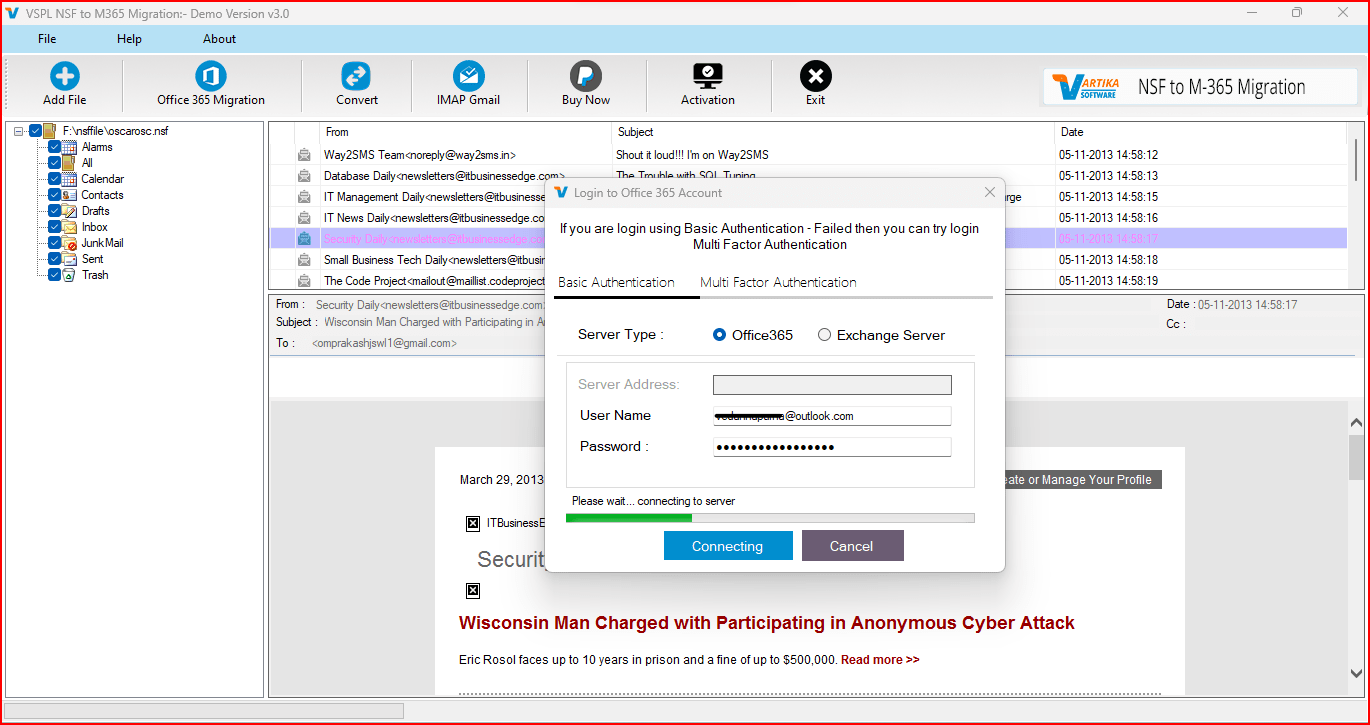This screenshot has height=725, width=1370.
Task: Select the Exchange Server radio button
Action: point(824,335)
